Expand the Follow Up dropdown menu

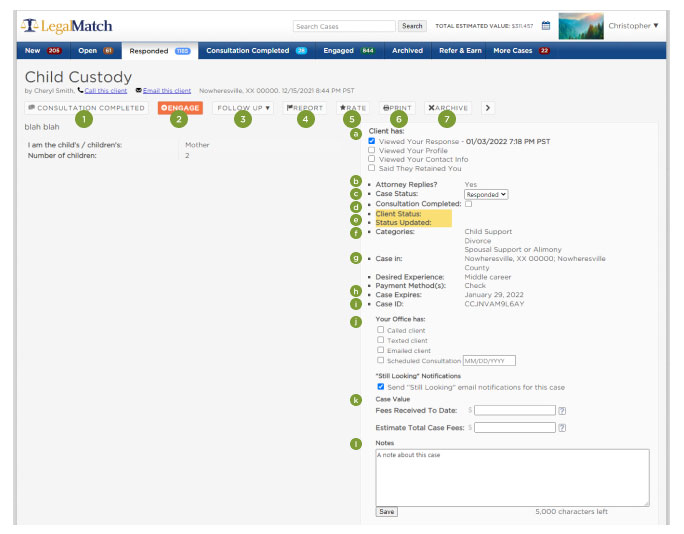tap(244, 107)
